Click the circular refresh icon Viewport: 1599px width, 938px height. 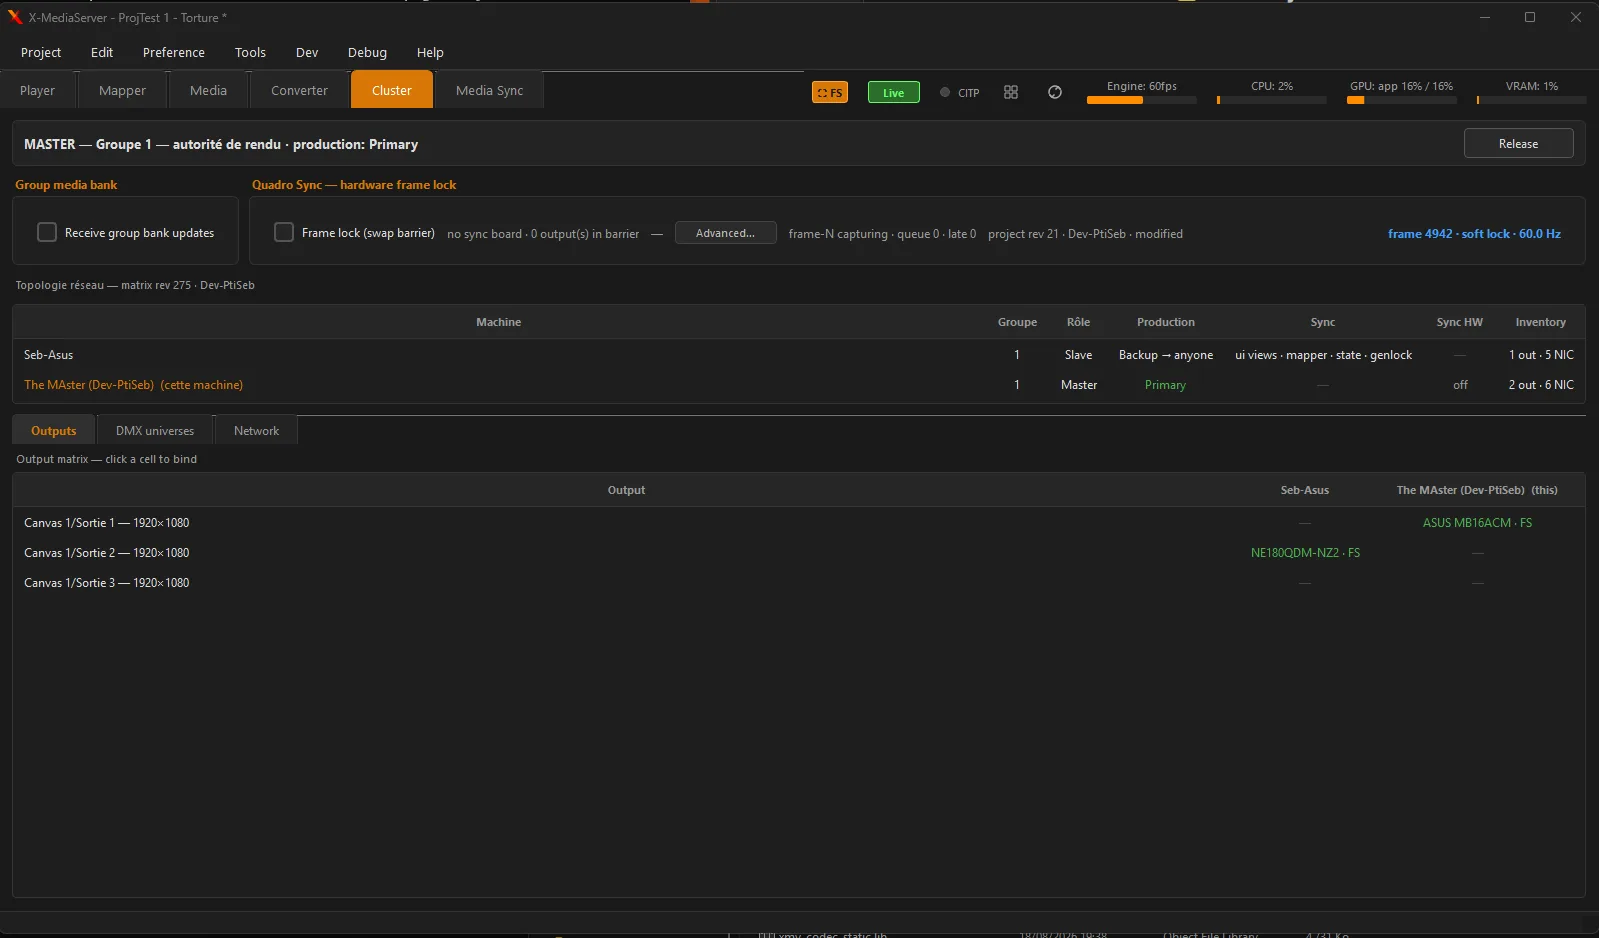(1055, 92)
